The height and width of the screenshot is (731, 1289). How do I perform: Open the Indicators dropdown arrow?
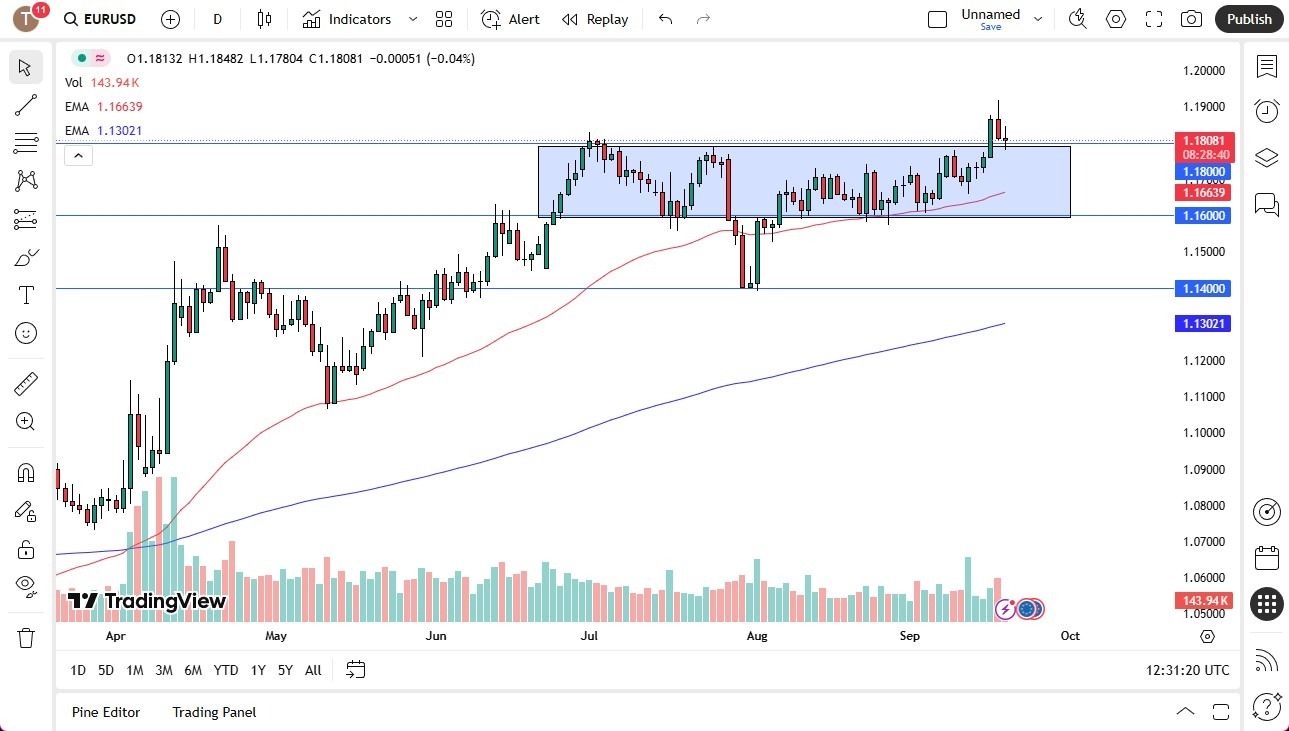(411, 19)
